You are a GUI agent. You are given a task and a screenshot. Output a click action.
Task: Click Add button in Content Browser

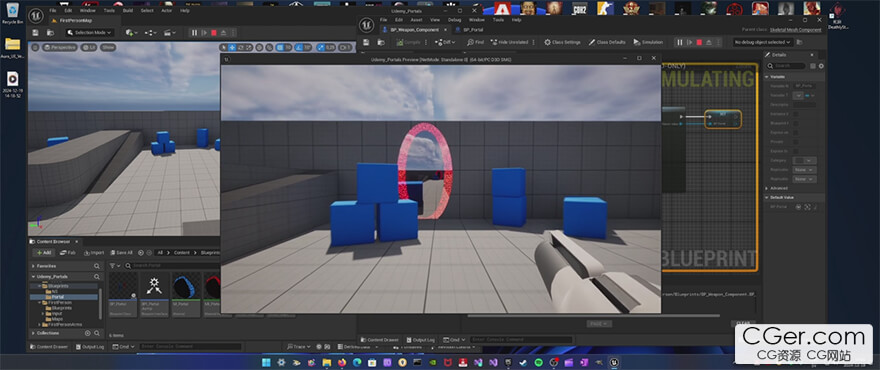[x=43, y=253]
